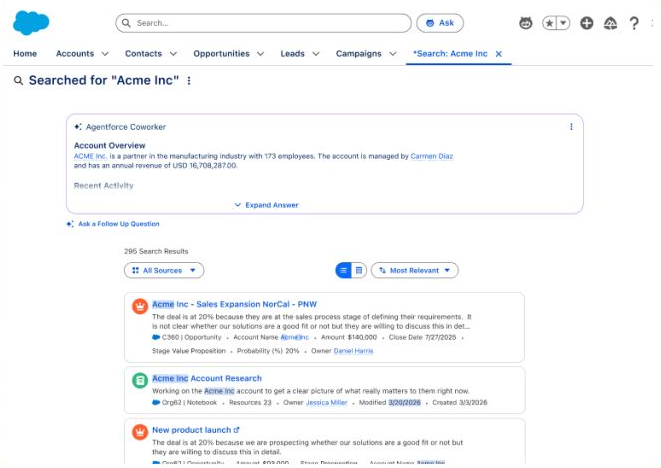The width and height of the screenshot is (661, 468).
Task: Expand the Leads tab chevron
Action: click(316, 54)
